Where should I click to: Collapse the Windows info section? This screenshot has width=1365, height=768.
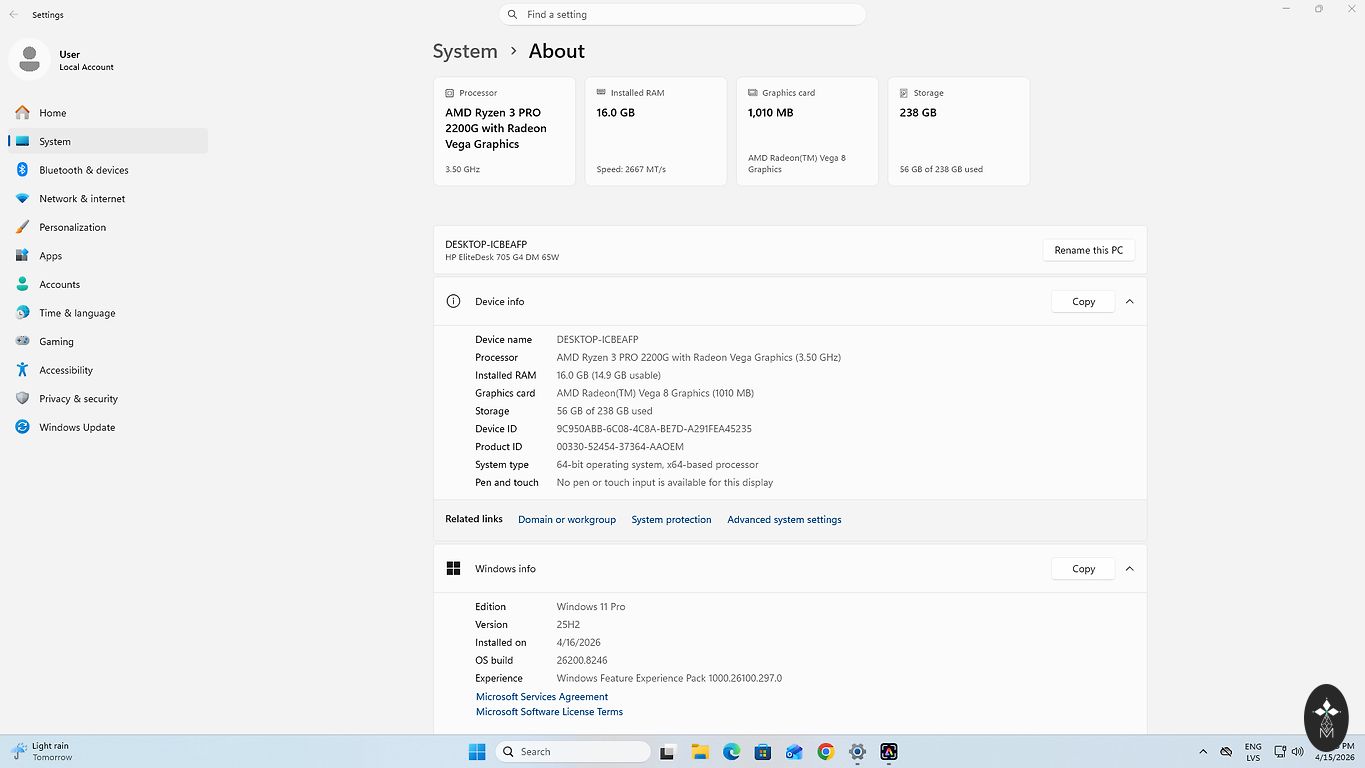click(1129, 569)
